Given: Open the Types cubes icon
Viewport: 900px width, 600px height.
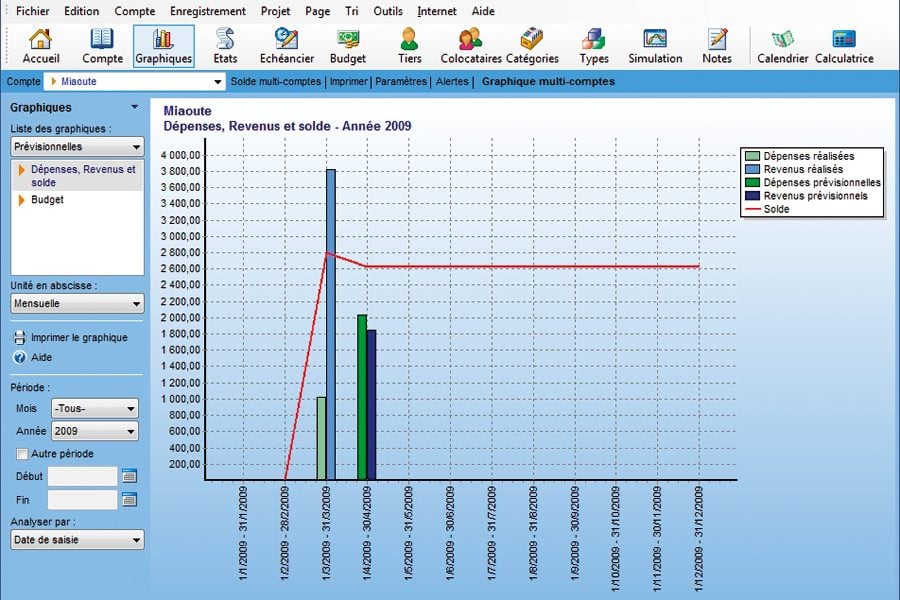Looking at the screenshot, I should click(x=593, y=46).
